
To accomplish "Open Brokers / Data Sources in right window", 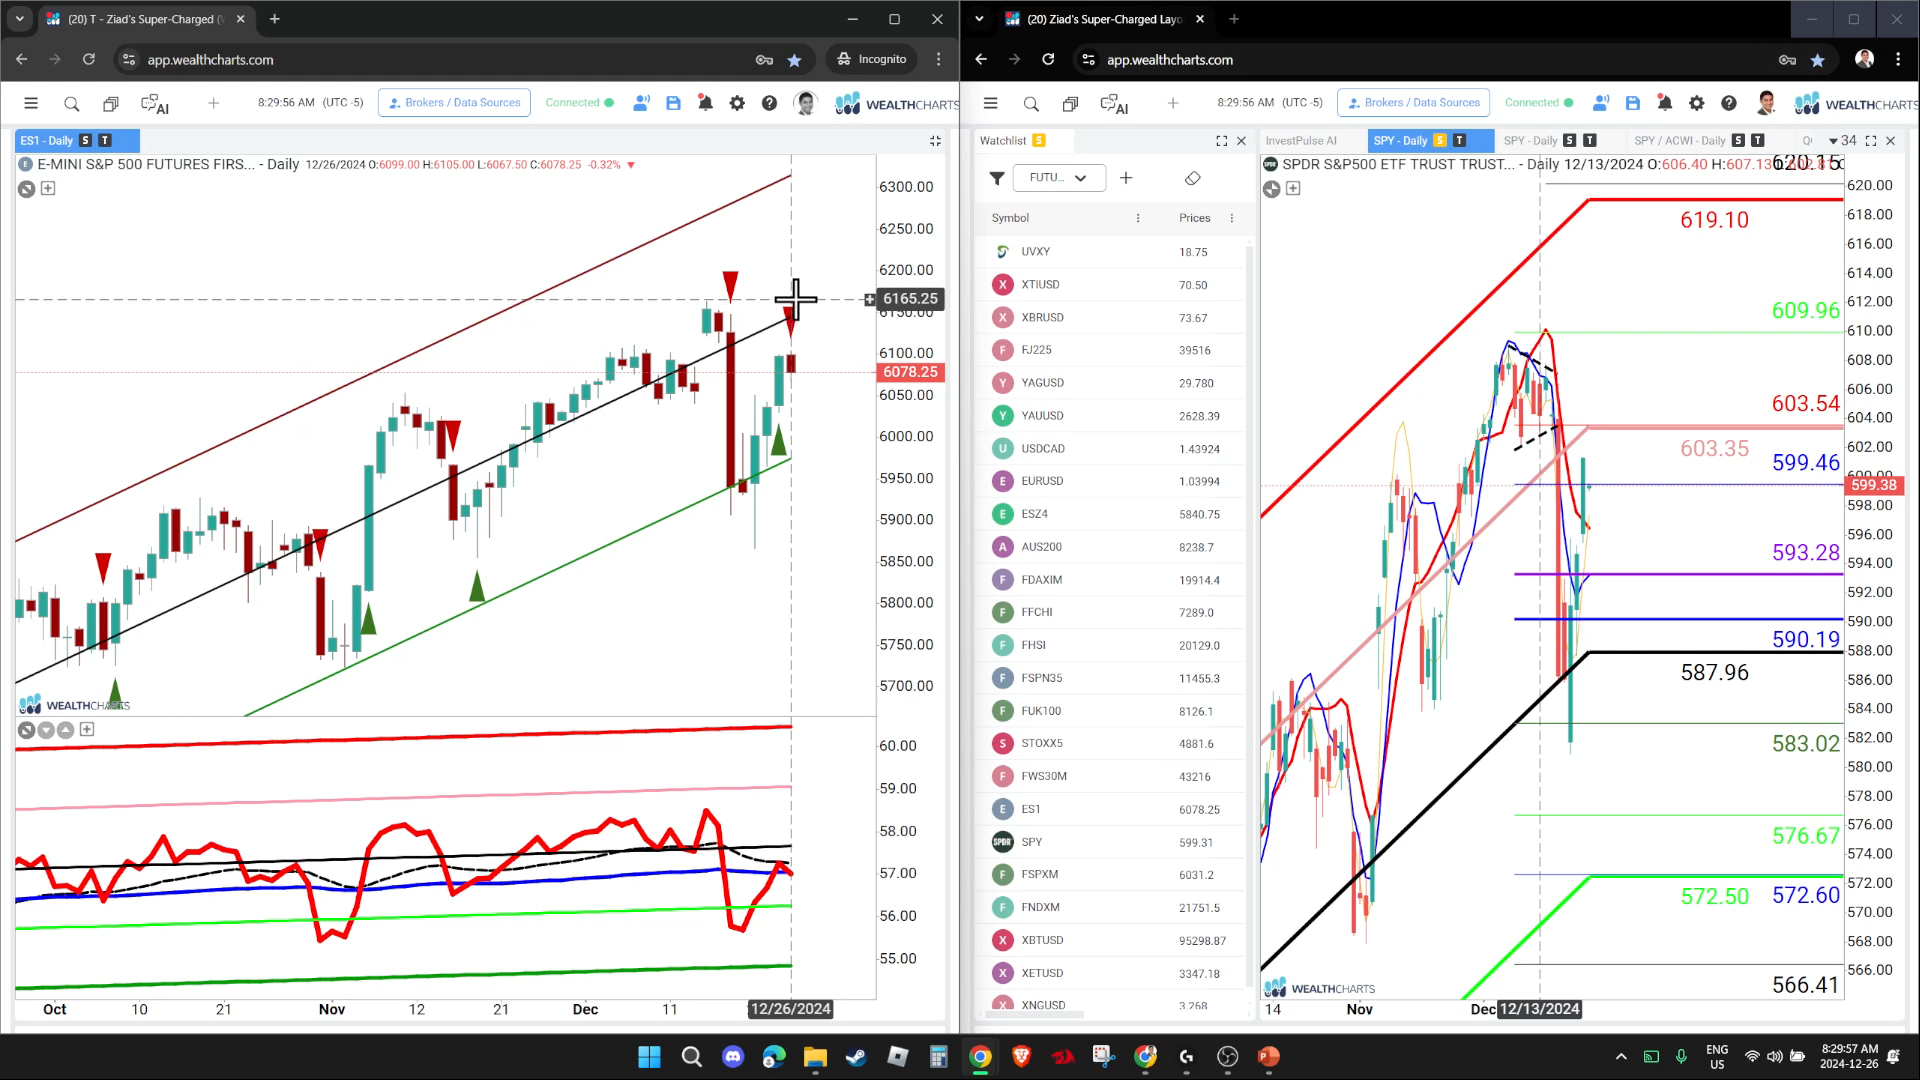I will (1413, 103).
